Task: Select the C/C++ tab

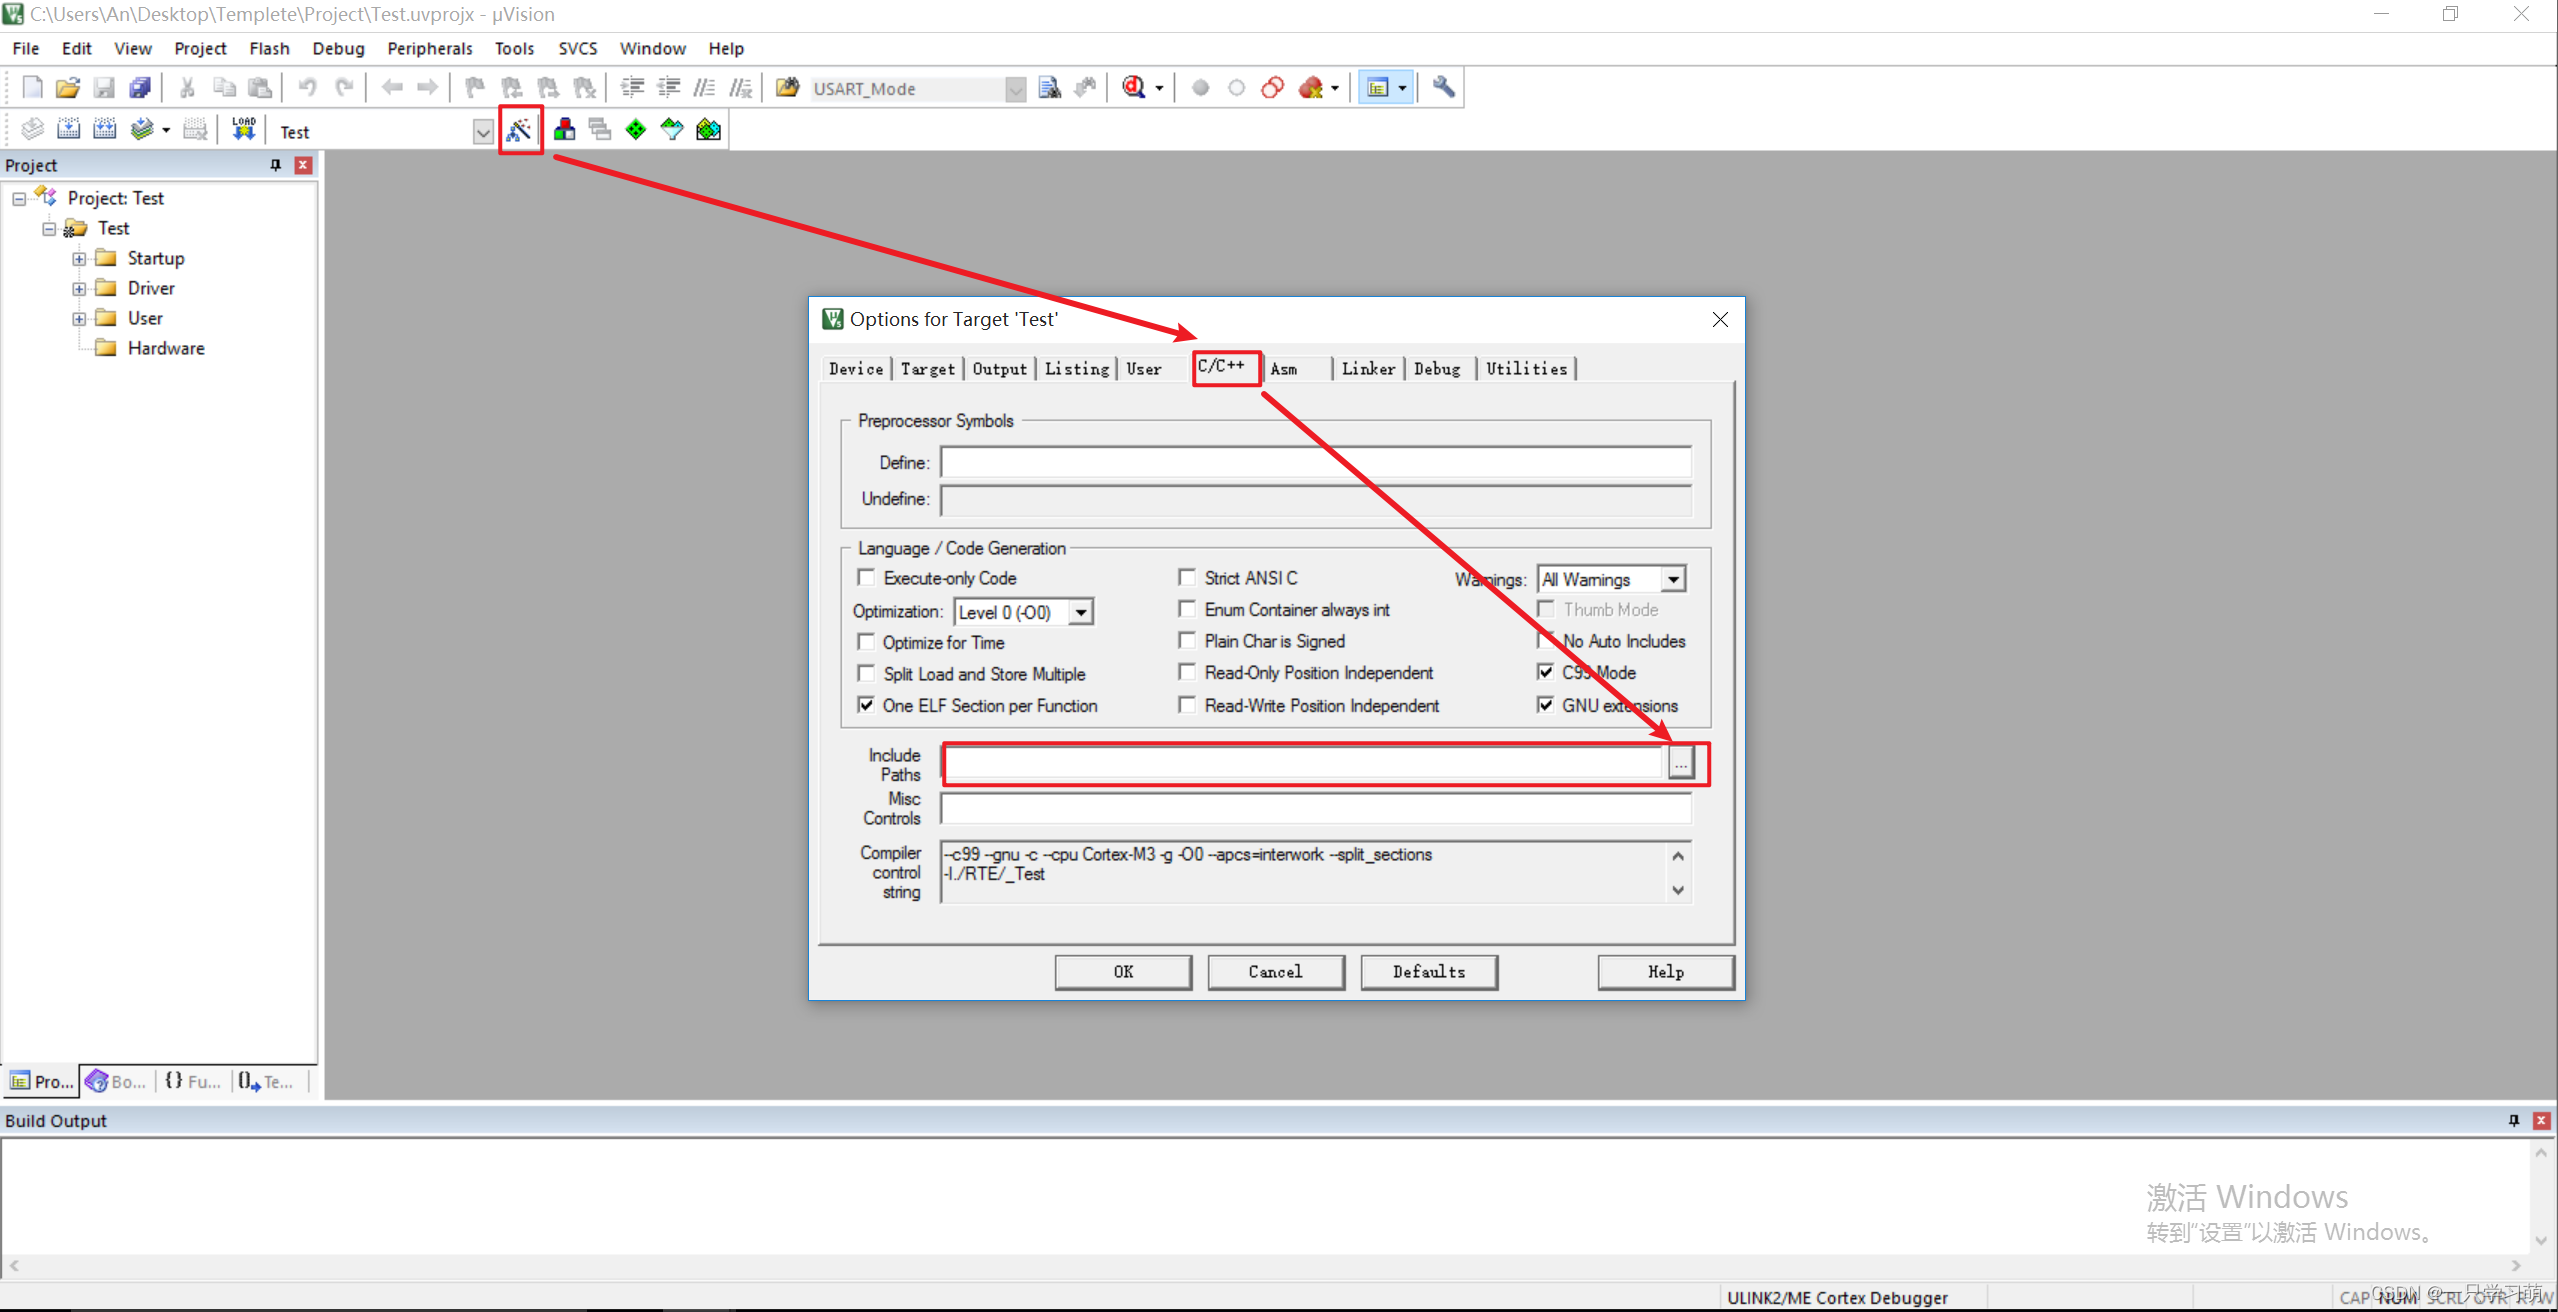Action: point(1220,368)
